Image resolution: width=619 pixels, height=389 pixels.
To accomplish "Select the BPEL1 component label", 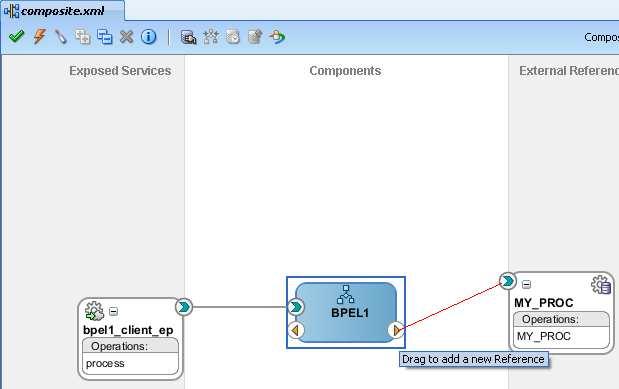I will [350, 313].
